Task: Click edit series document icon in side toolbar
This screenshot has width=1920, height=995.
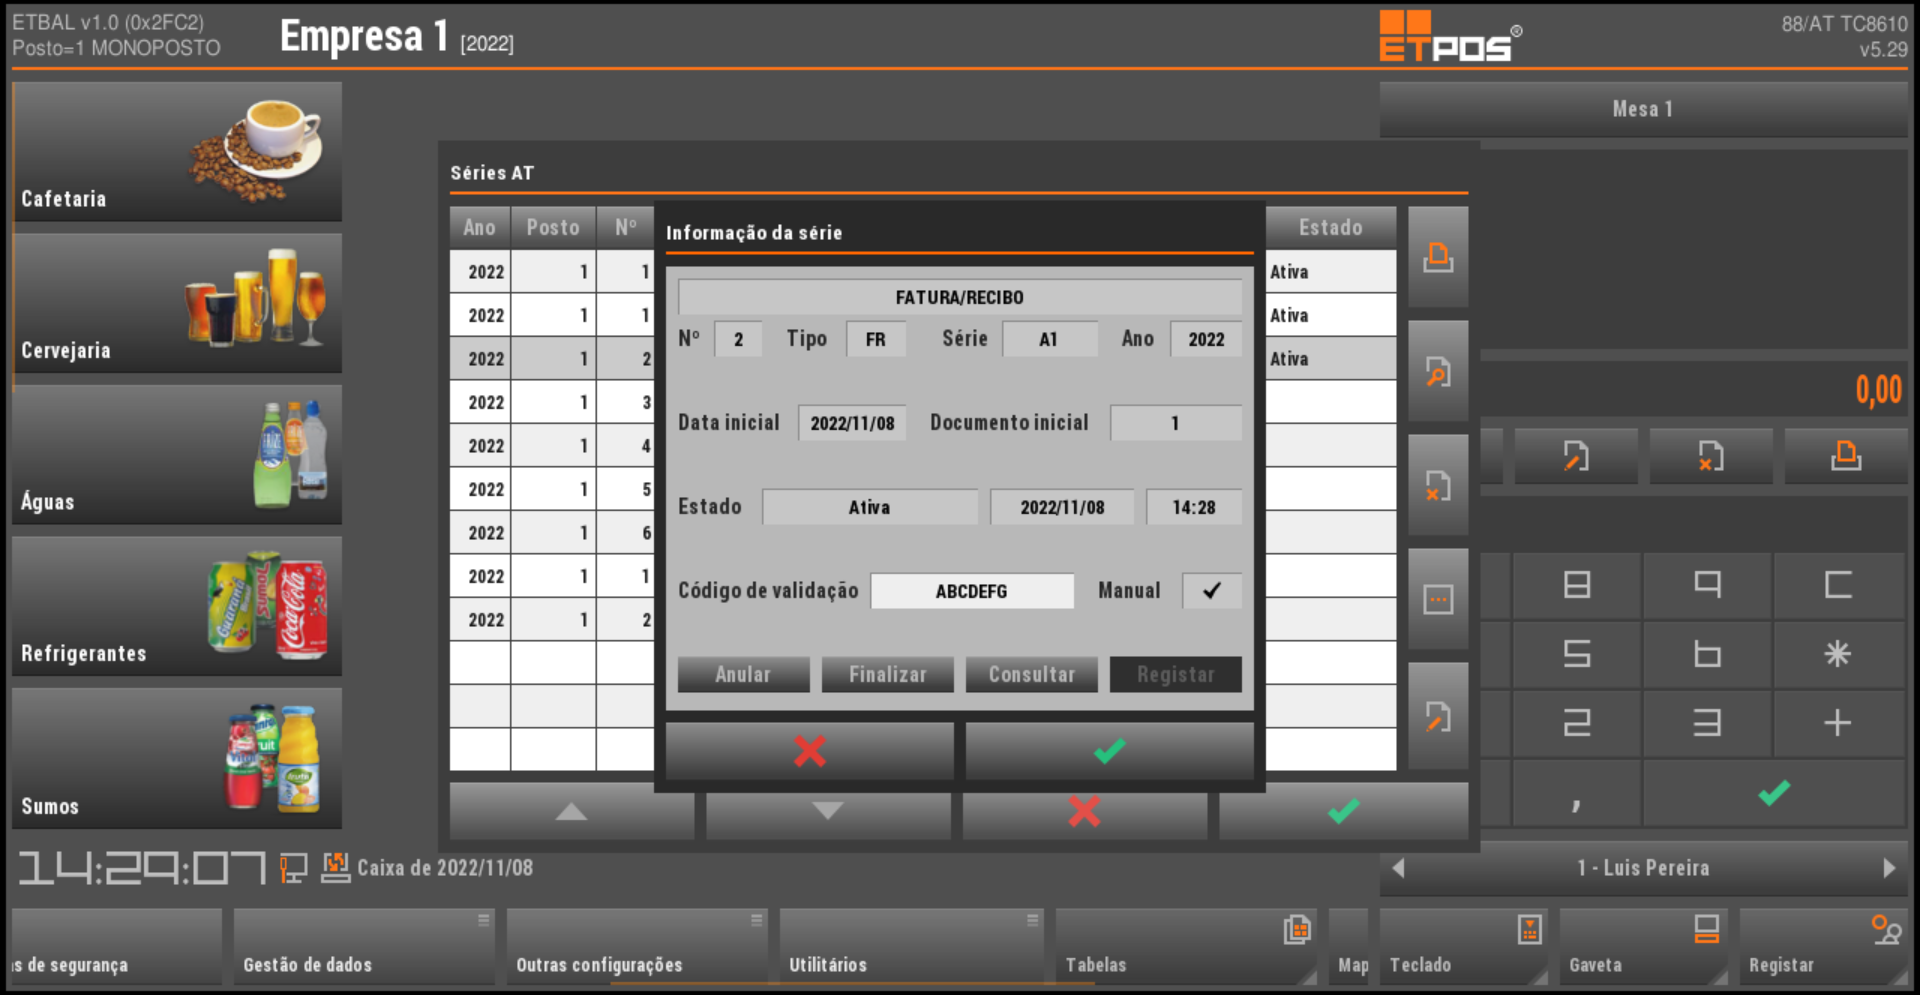Action: click(x=1438, y=715)
